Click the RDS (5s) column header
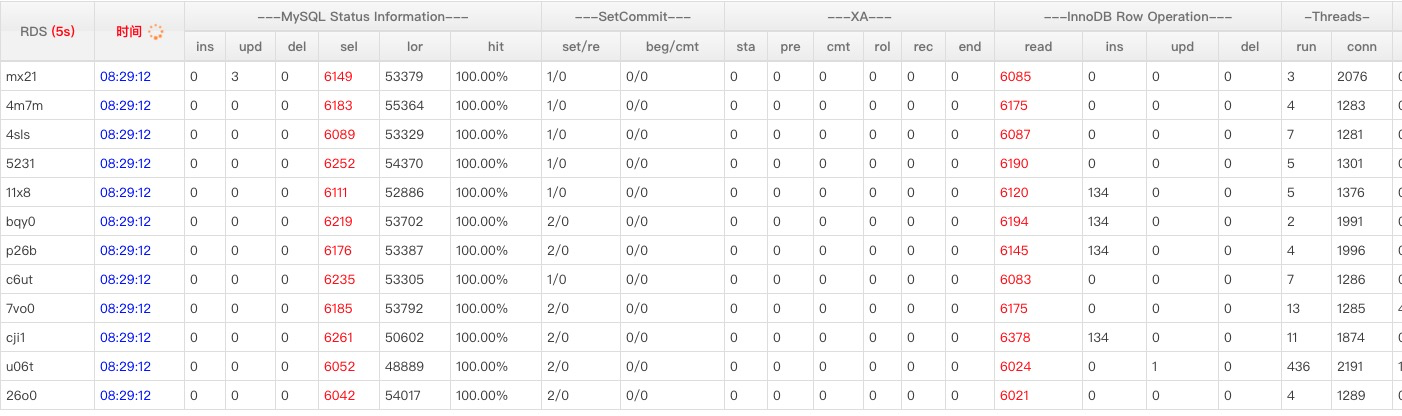The image size is (1402, 416). 47,31
